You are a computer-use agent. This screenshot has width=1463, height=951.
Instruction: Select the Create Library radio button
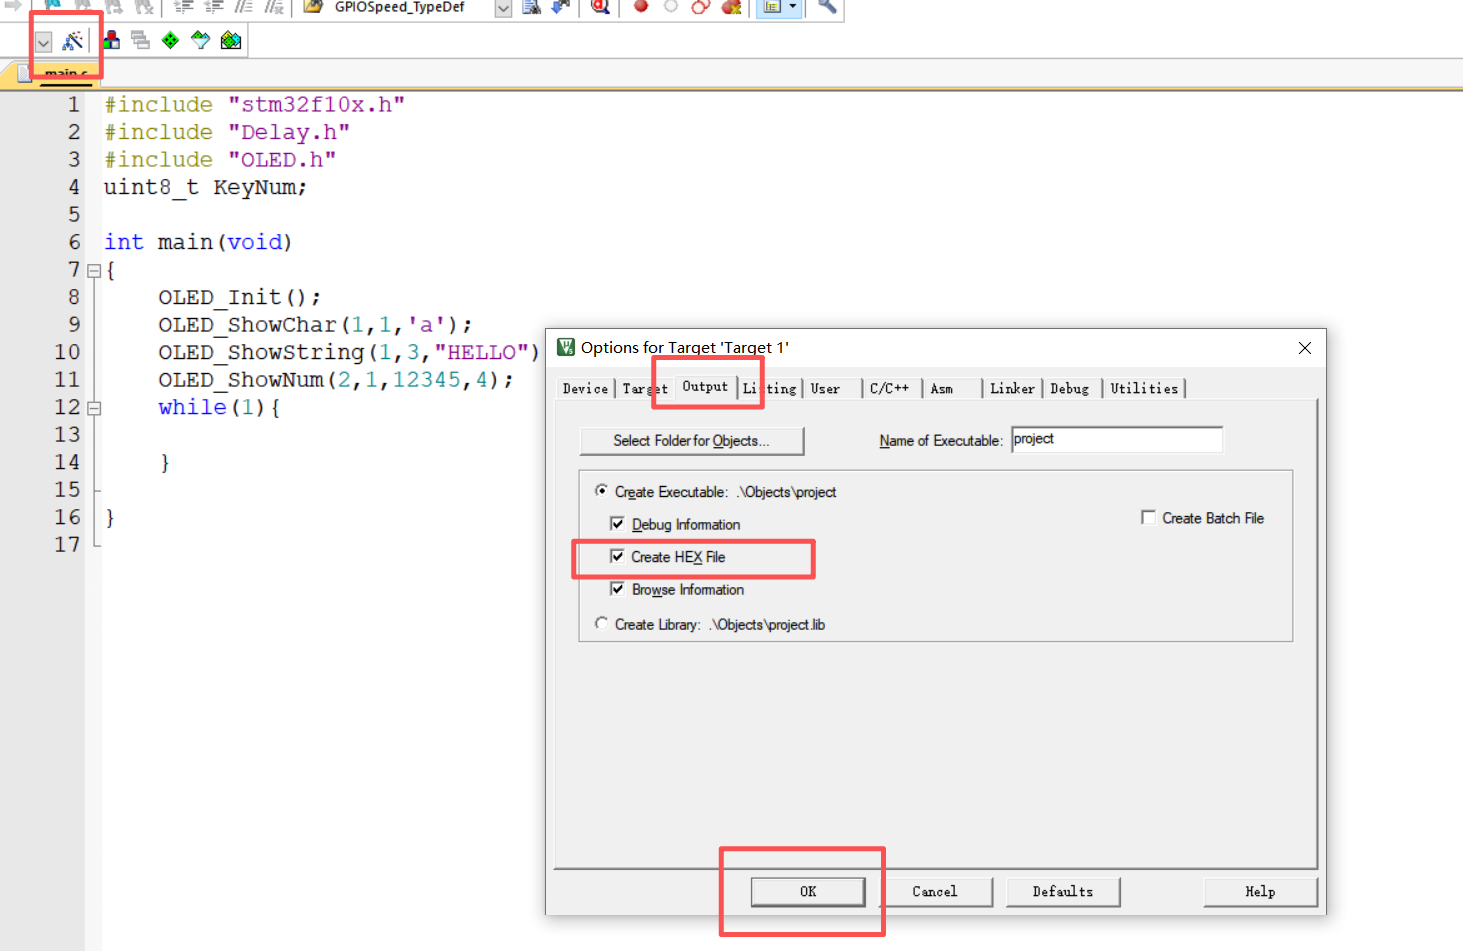coord(601,623)
